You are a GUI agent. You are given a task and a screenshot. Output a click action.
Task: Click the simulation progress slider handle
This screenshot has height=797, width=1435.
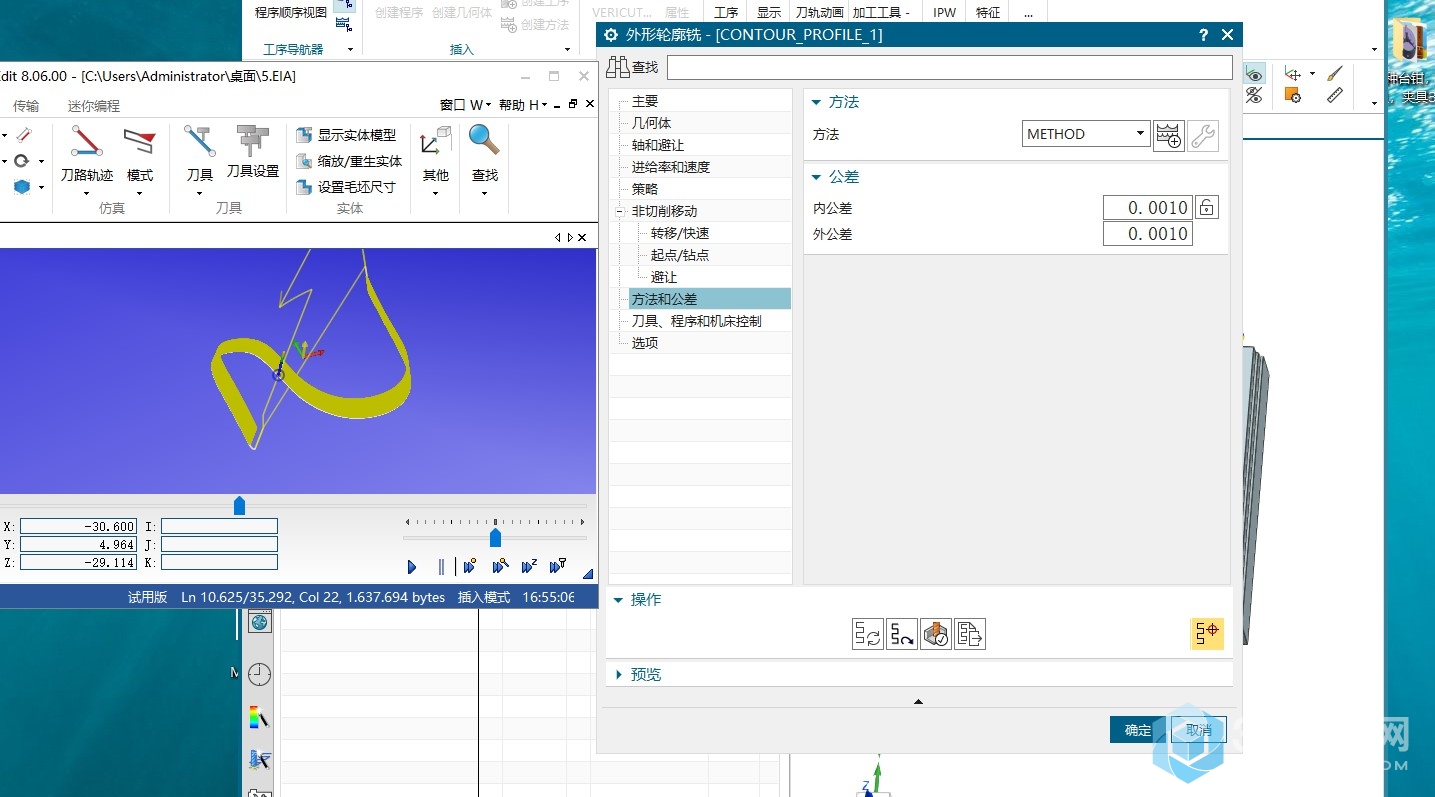pos(239,506)
